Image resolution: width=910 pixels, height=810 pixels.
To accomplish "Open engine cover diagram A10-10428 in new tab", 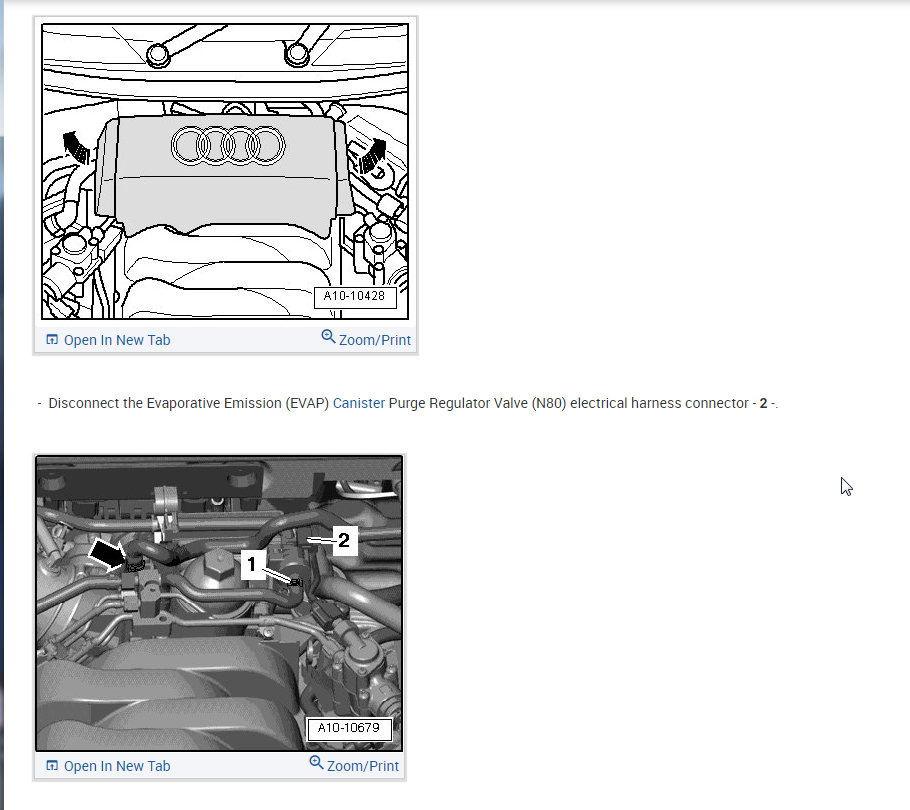I will (x=109, y=340).
